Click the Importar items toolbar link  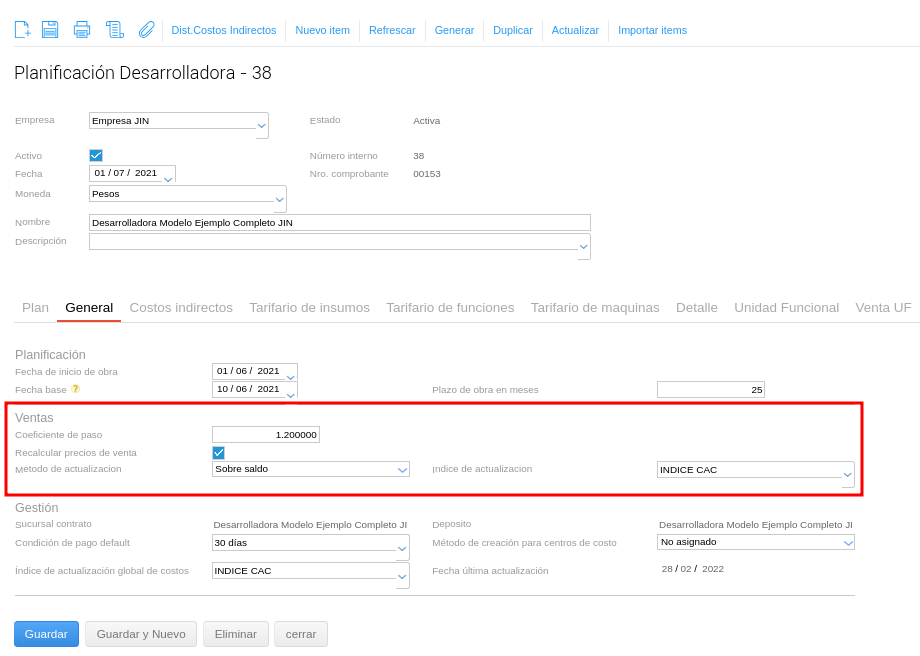[x=652, y=30]
